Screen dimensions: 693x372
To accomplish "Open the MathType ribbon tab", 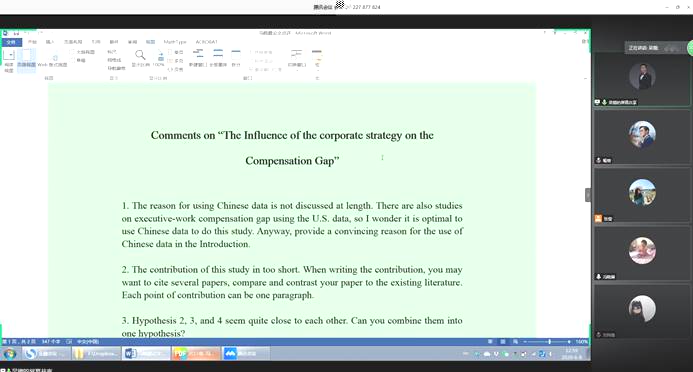I will [x=175, y=42].
